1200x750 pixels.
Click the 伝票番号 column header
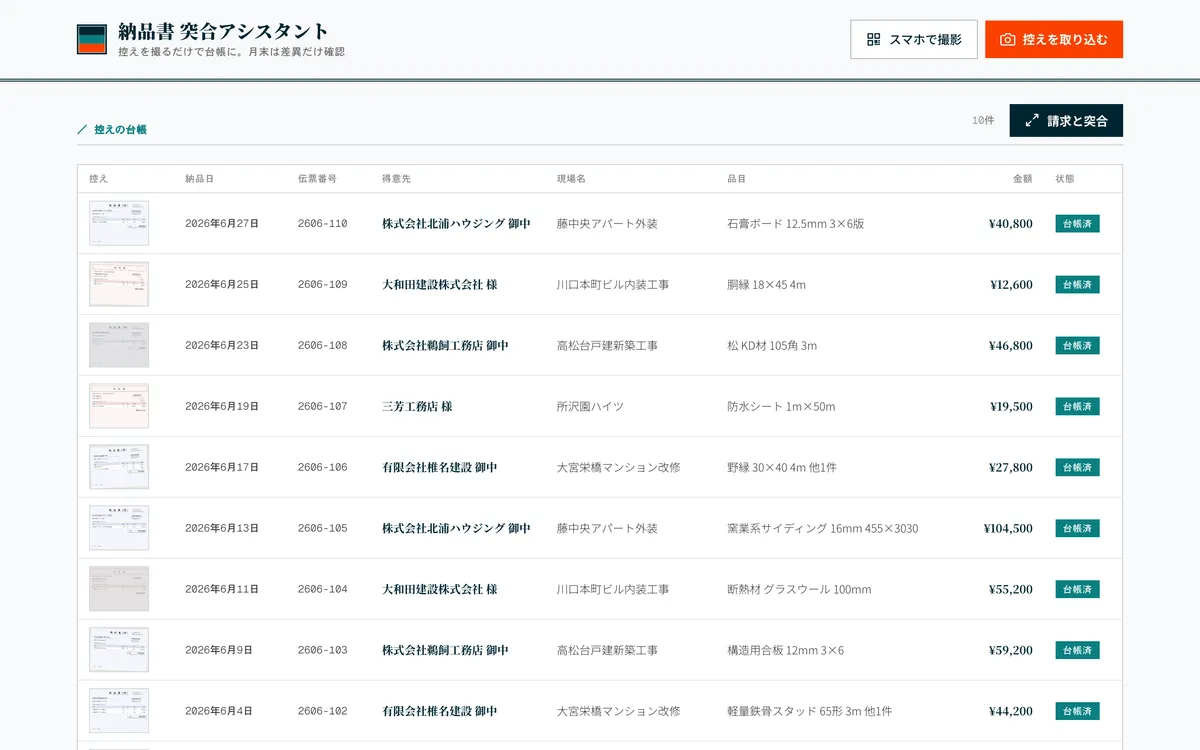point(317,179)
